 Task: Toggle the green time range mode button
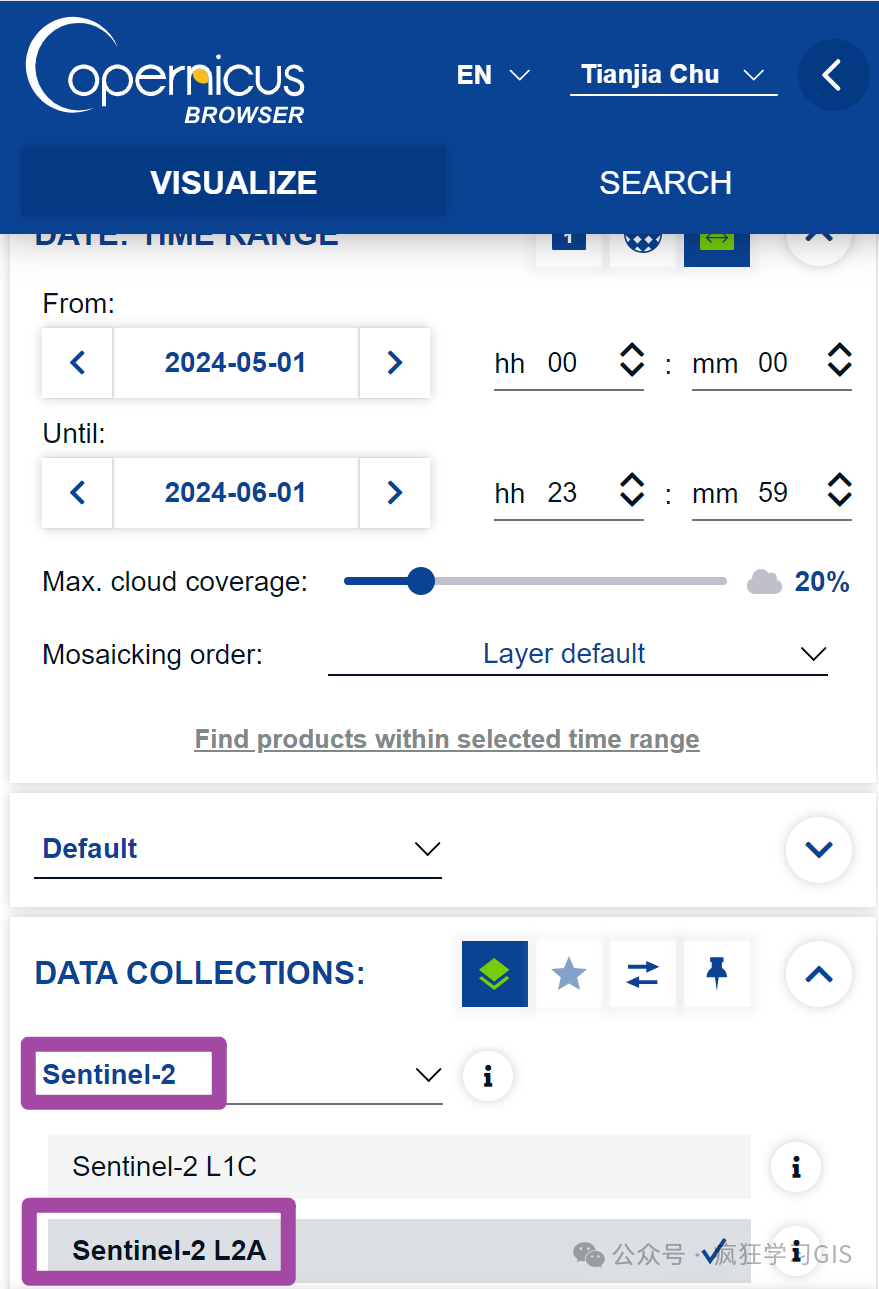pyautogui.click(x=716, y=243)
